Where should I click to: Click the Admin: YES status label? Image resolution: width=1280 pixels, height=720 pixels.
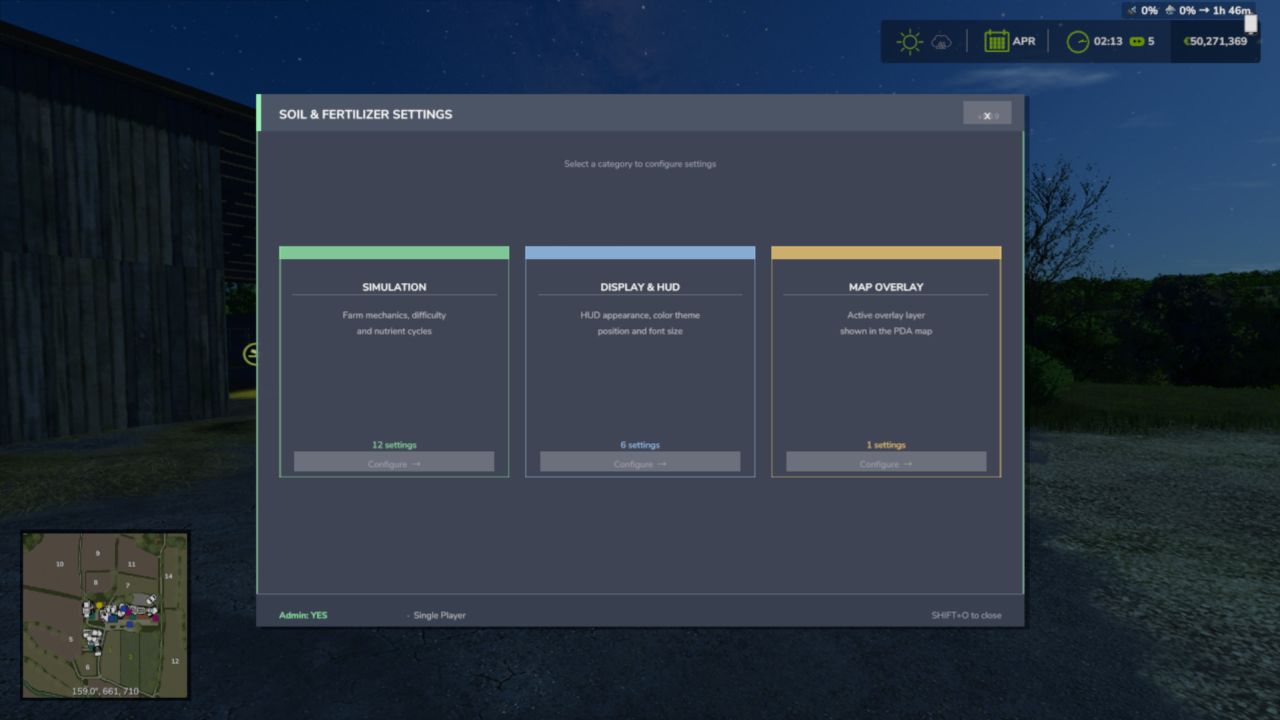[303, 615]
